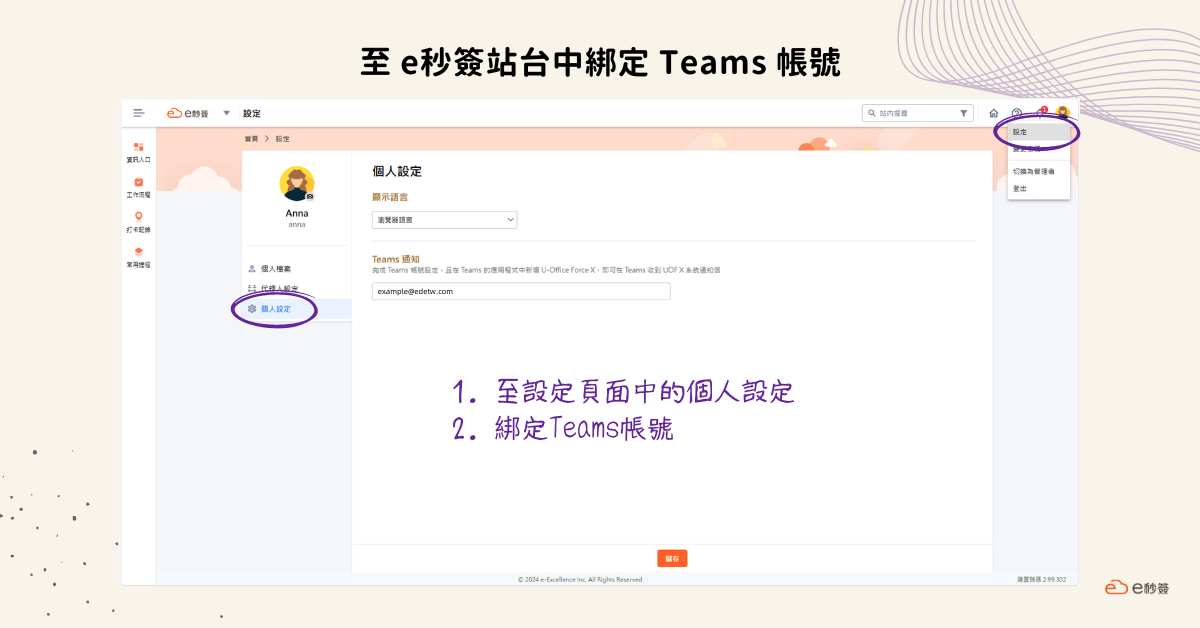Click the camera icon on Anna's photo
The image size is (1200, 628).
(x=310, y=197)
